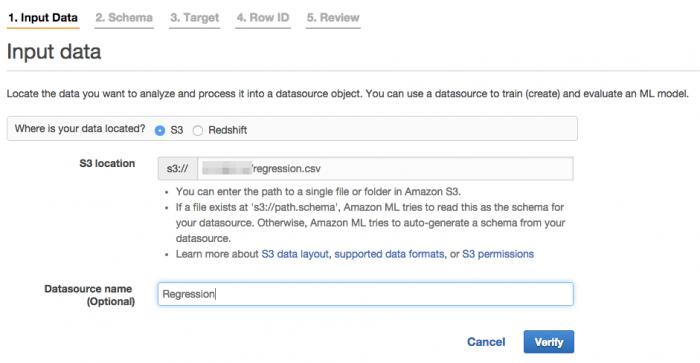The image size is (700, 363).
Task: Click the S3 location field label
Action: (x=107, y=163)
